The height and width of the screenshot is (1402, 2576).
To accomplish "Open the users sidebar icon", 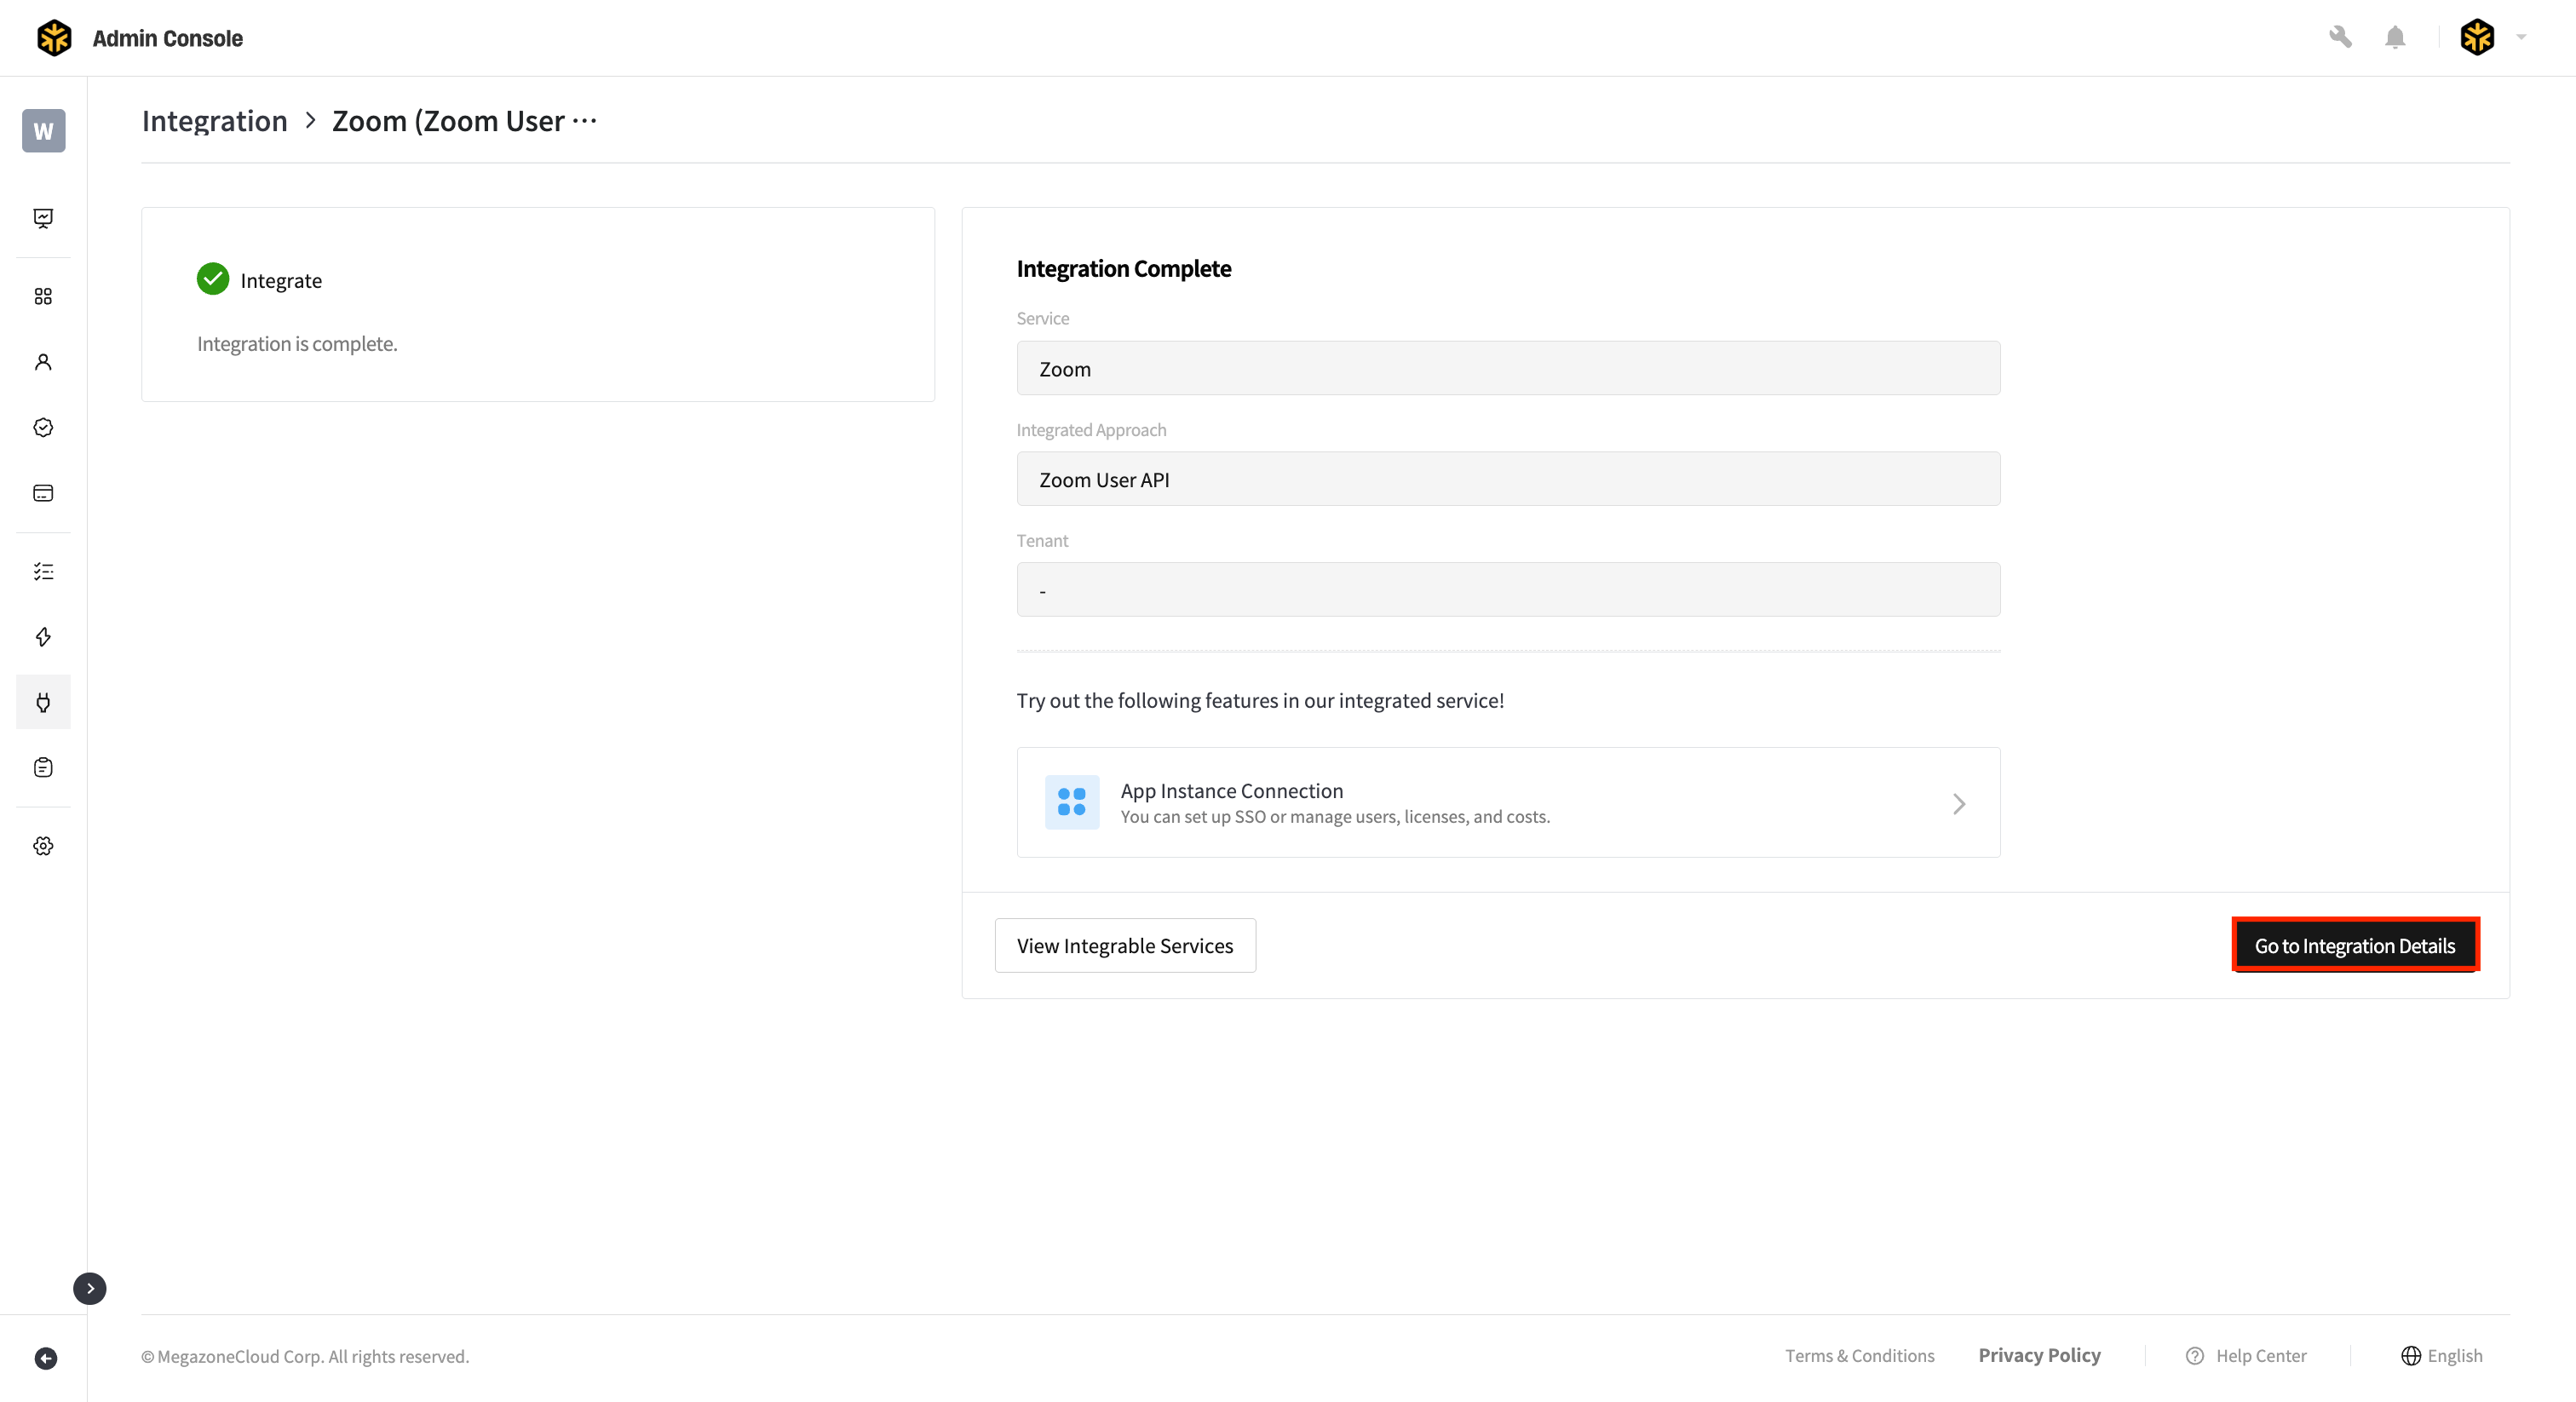I will pyautogui.click(x=43, y=362).
